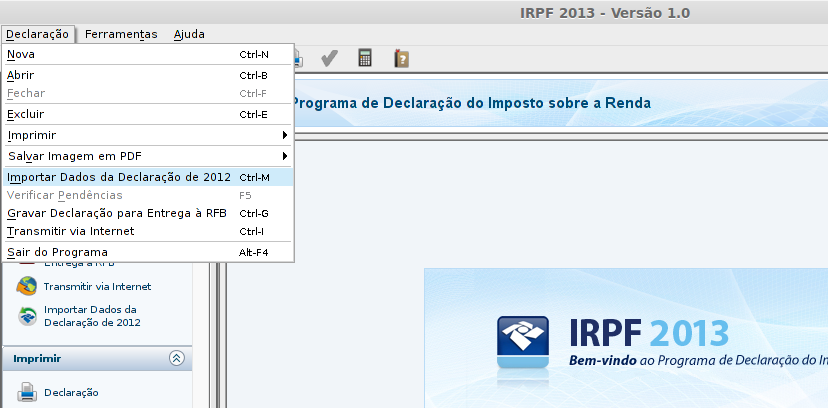Click the checkmark verify toolbar icon

coord(329,58)
